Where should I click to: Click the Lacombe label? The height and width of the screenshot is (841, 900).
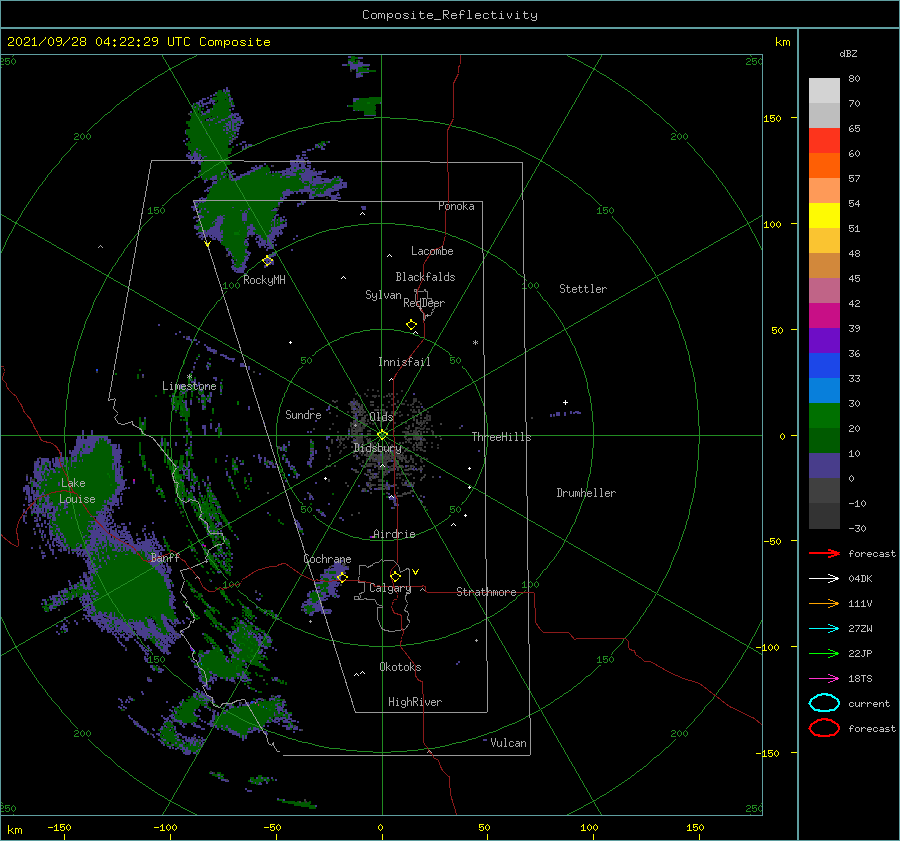tap(432, 251)
